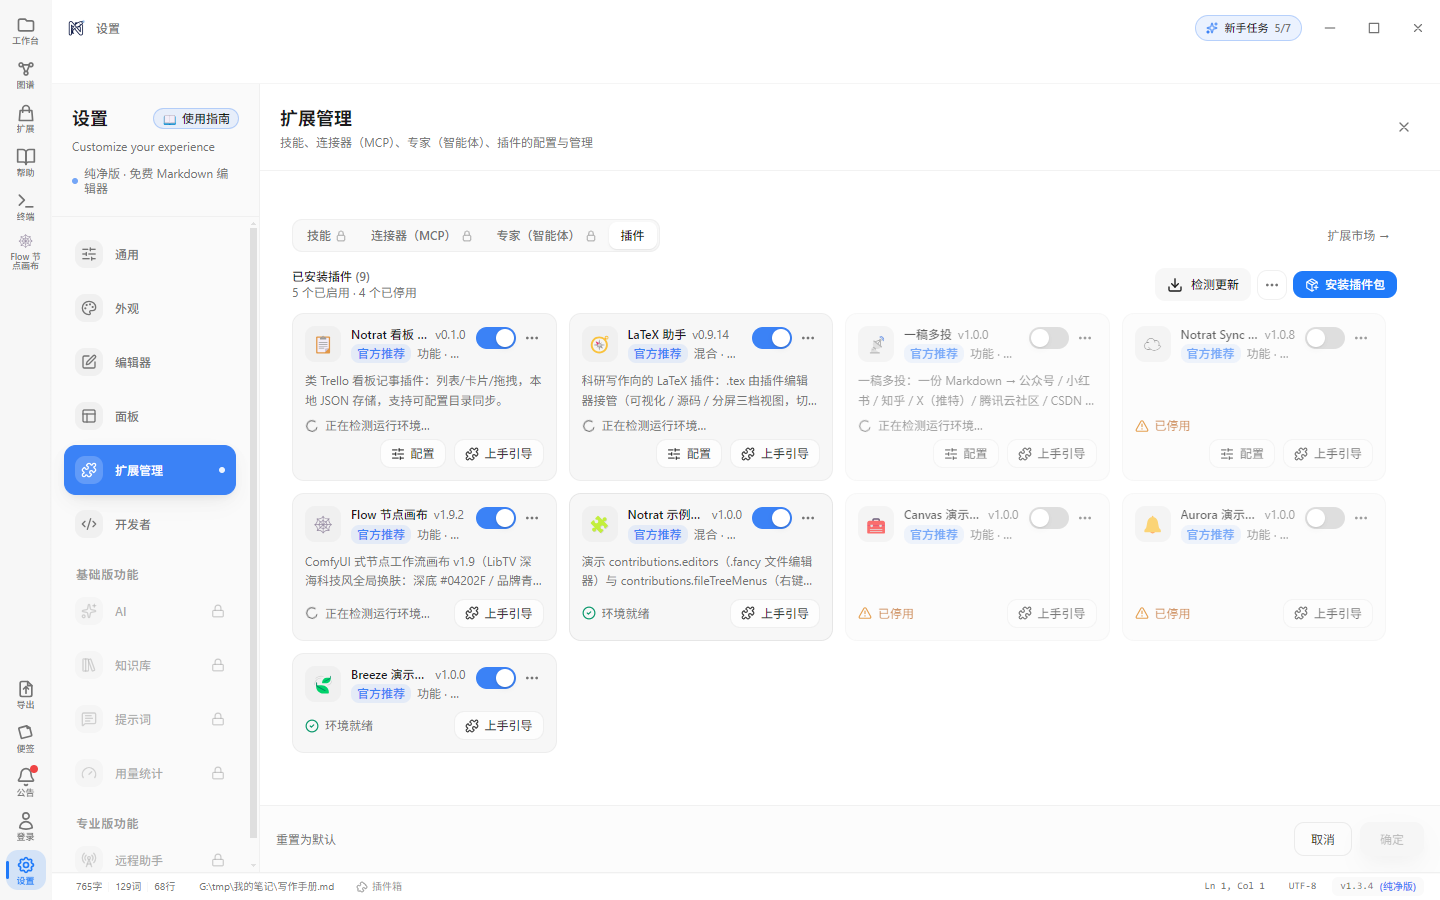Open more options for Notrat 看板 plugin
1440x900 pixels.
(532, 338)
